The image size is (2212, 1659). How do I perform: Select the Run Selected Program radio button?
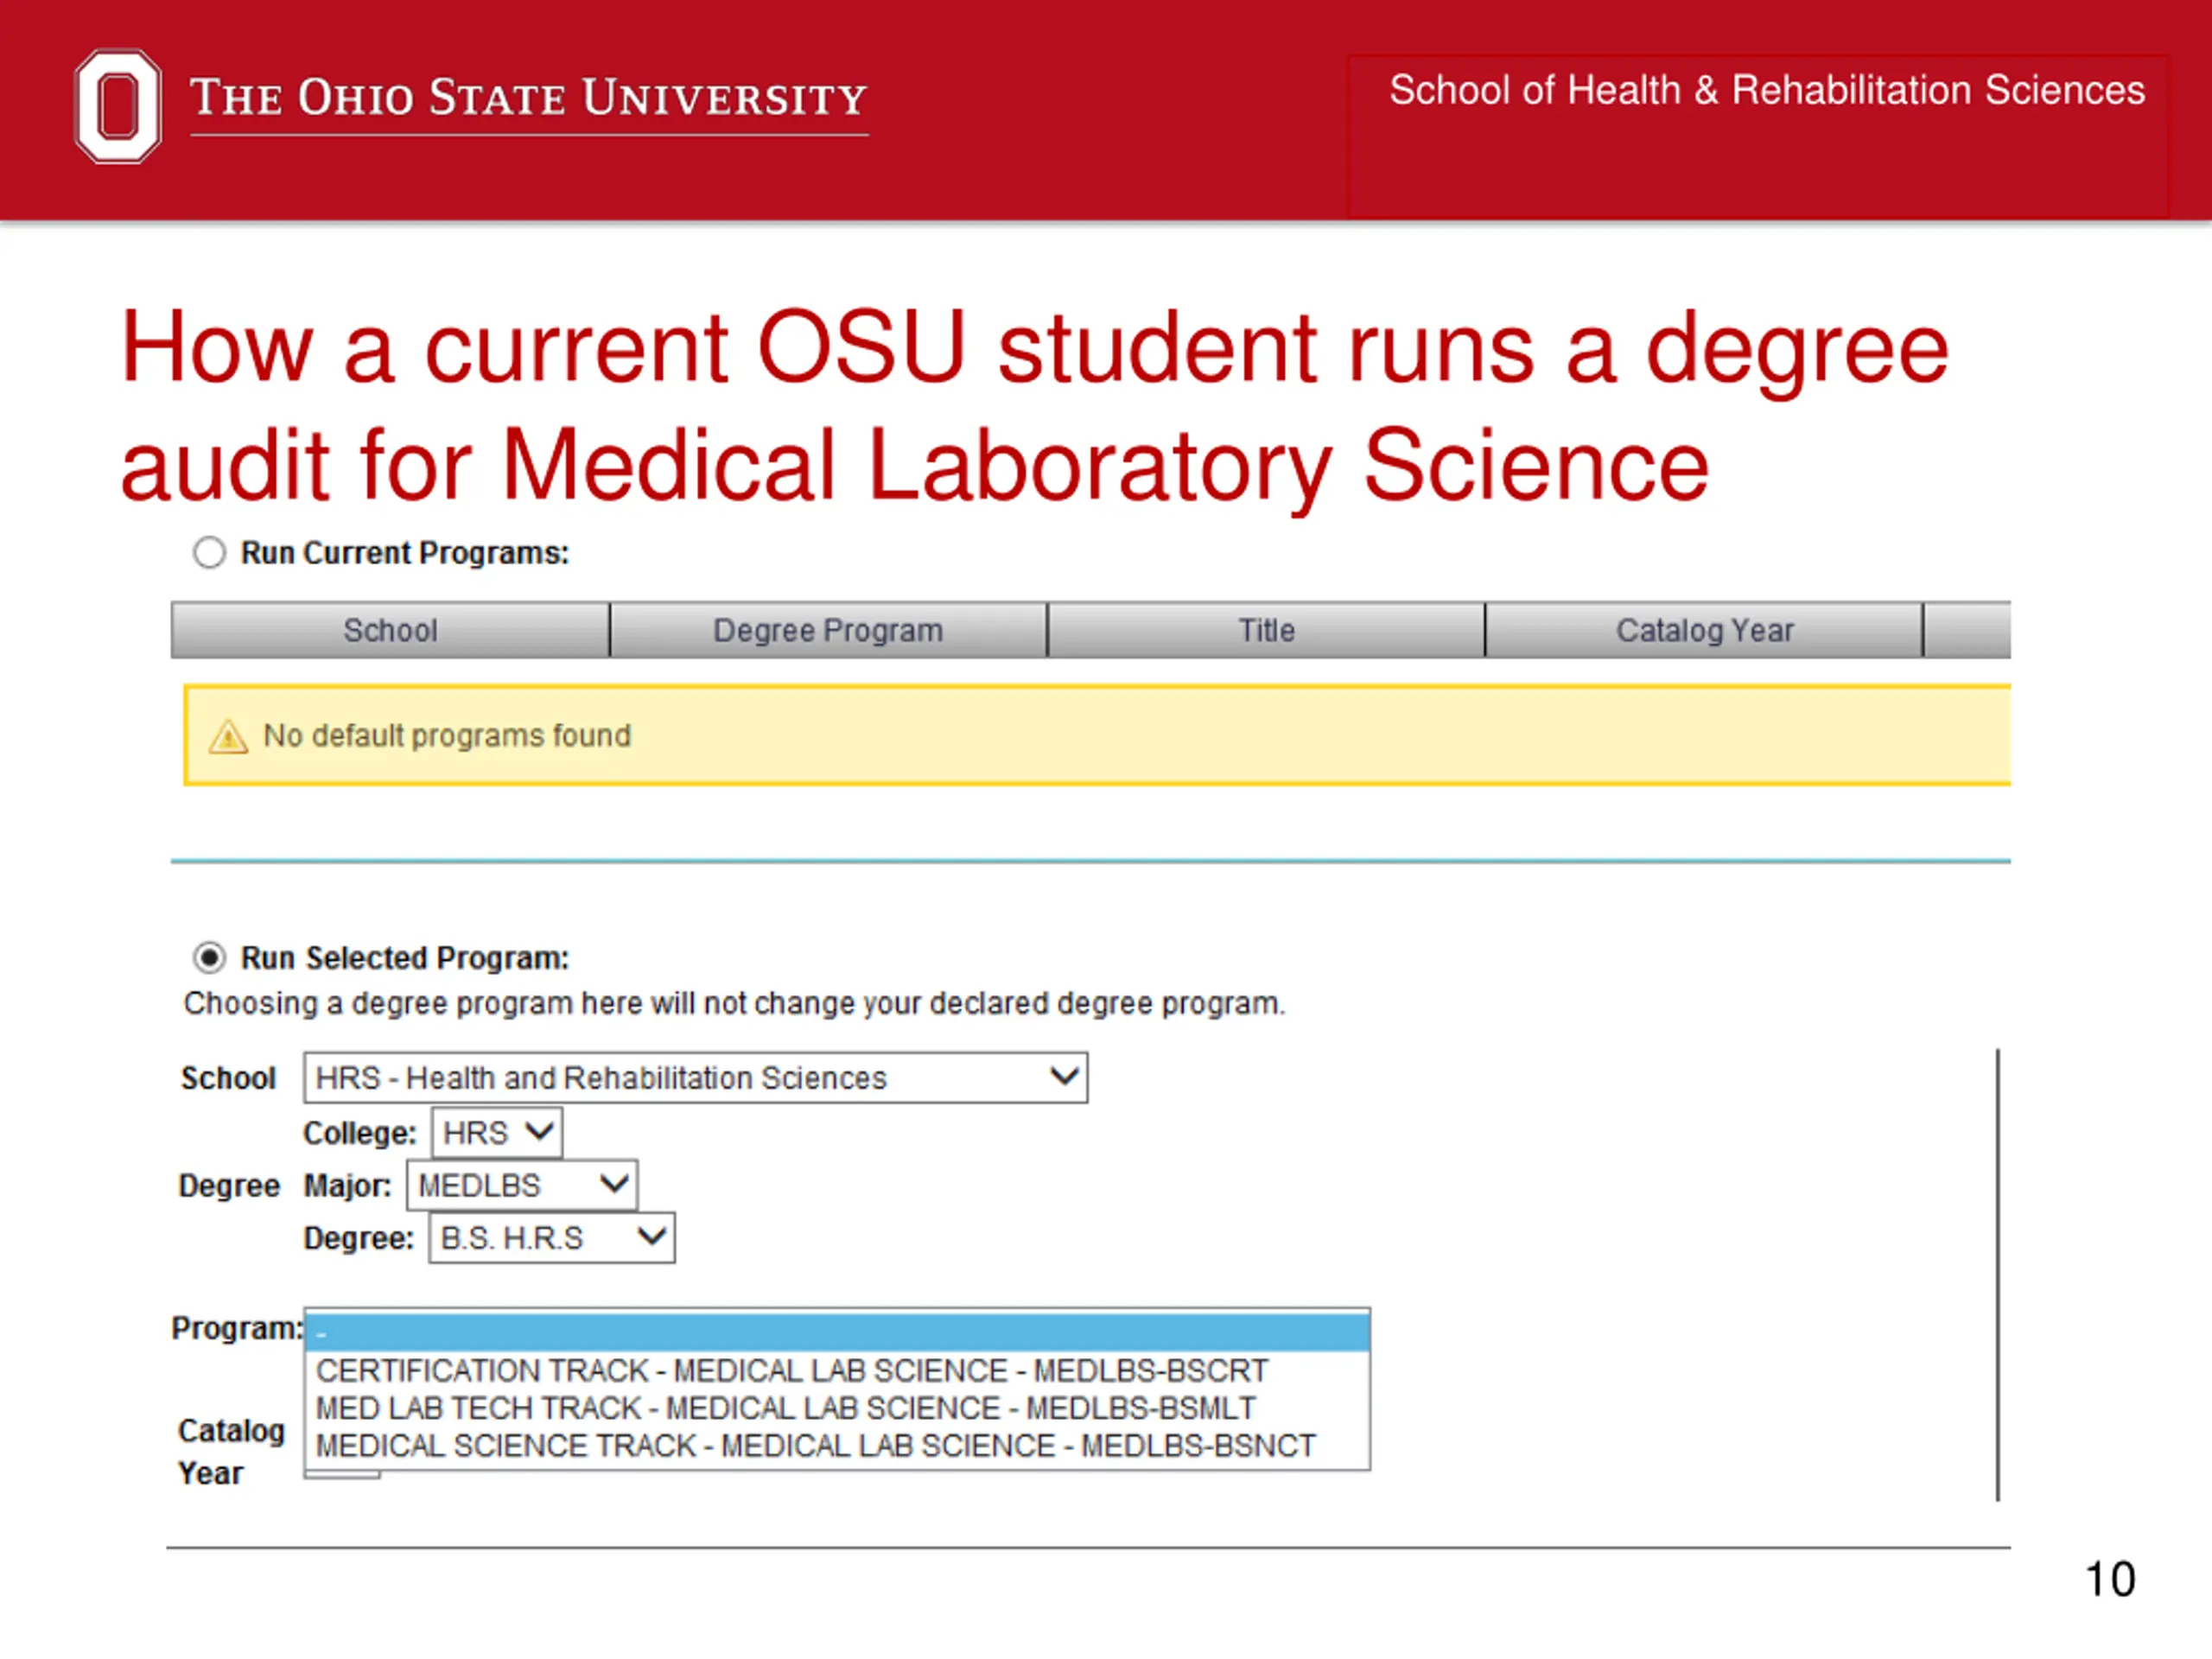[x=209, y=958]
